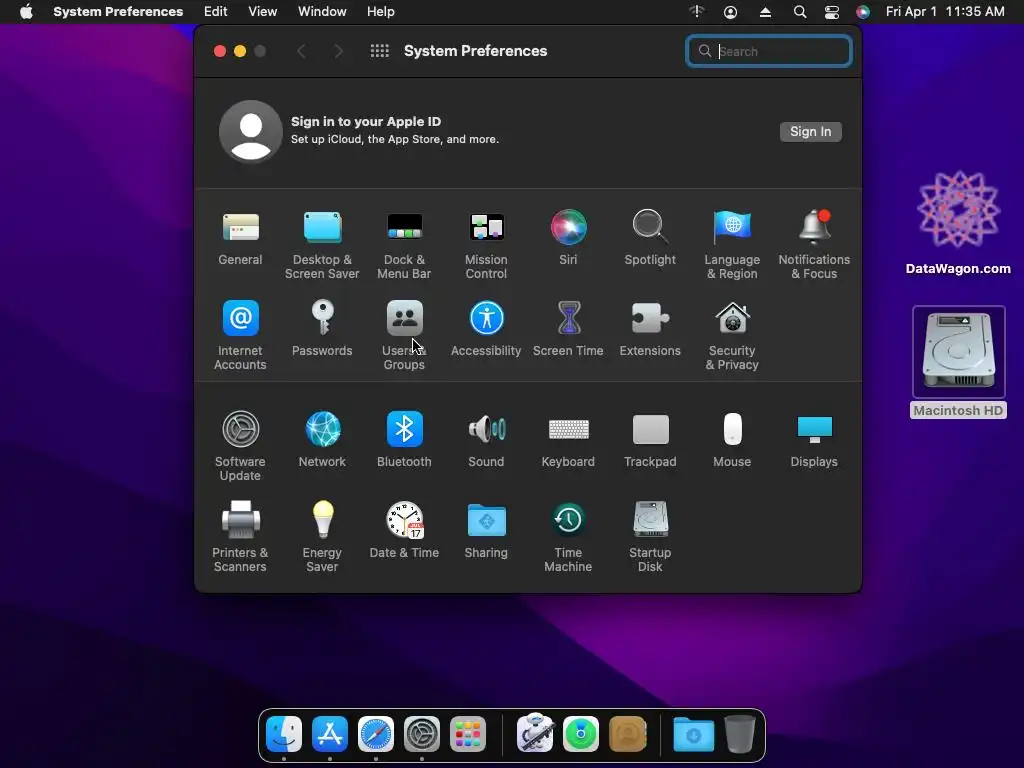
Task: Open the brown Contacts icon in the Dock
Action: (628, 734)
